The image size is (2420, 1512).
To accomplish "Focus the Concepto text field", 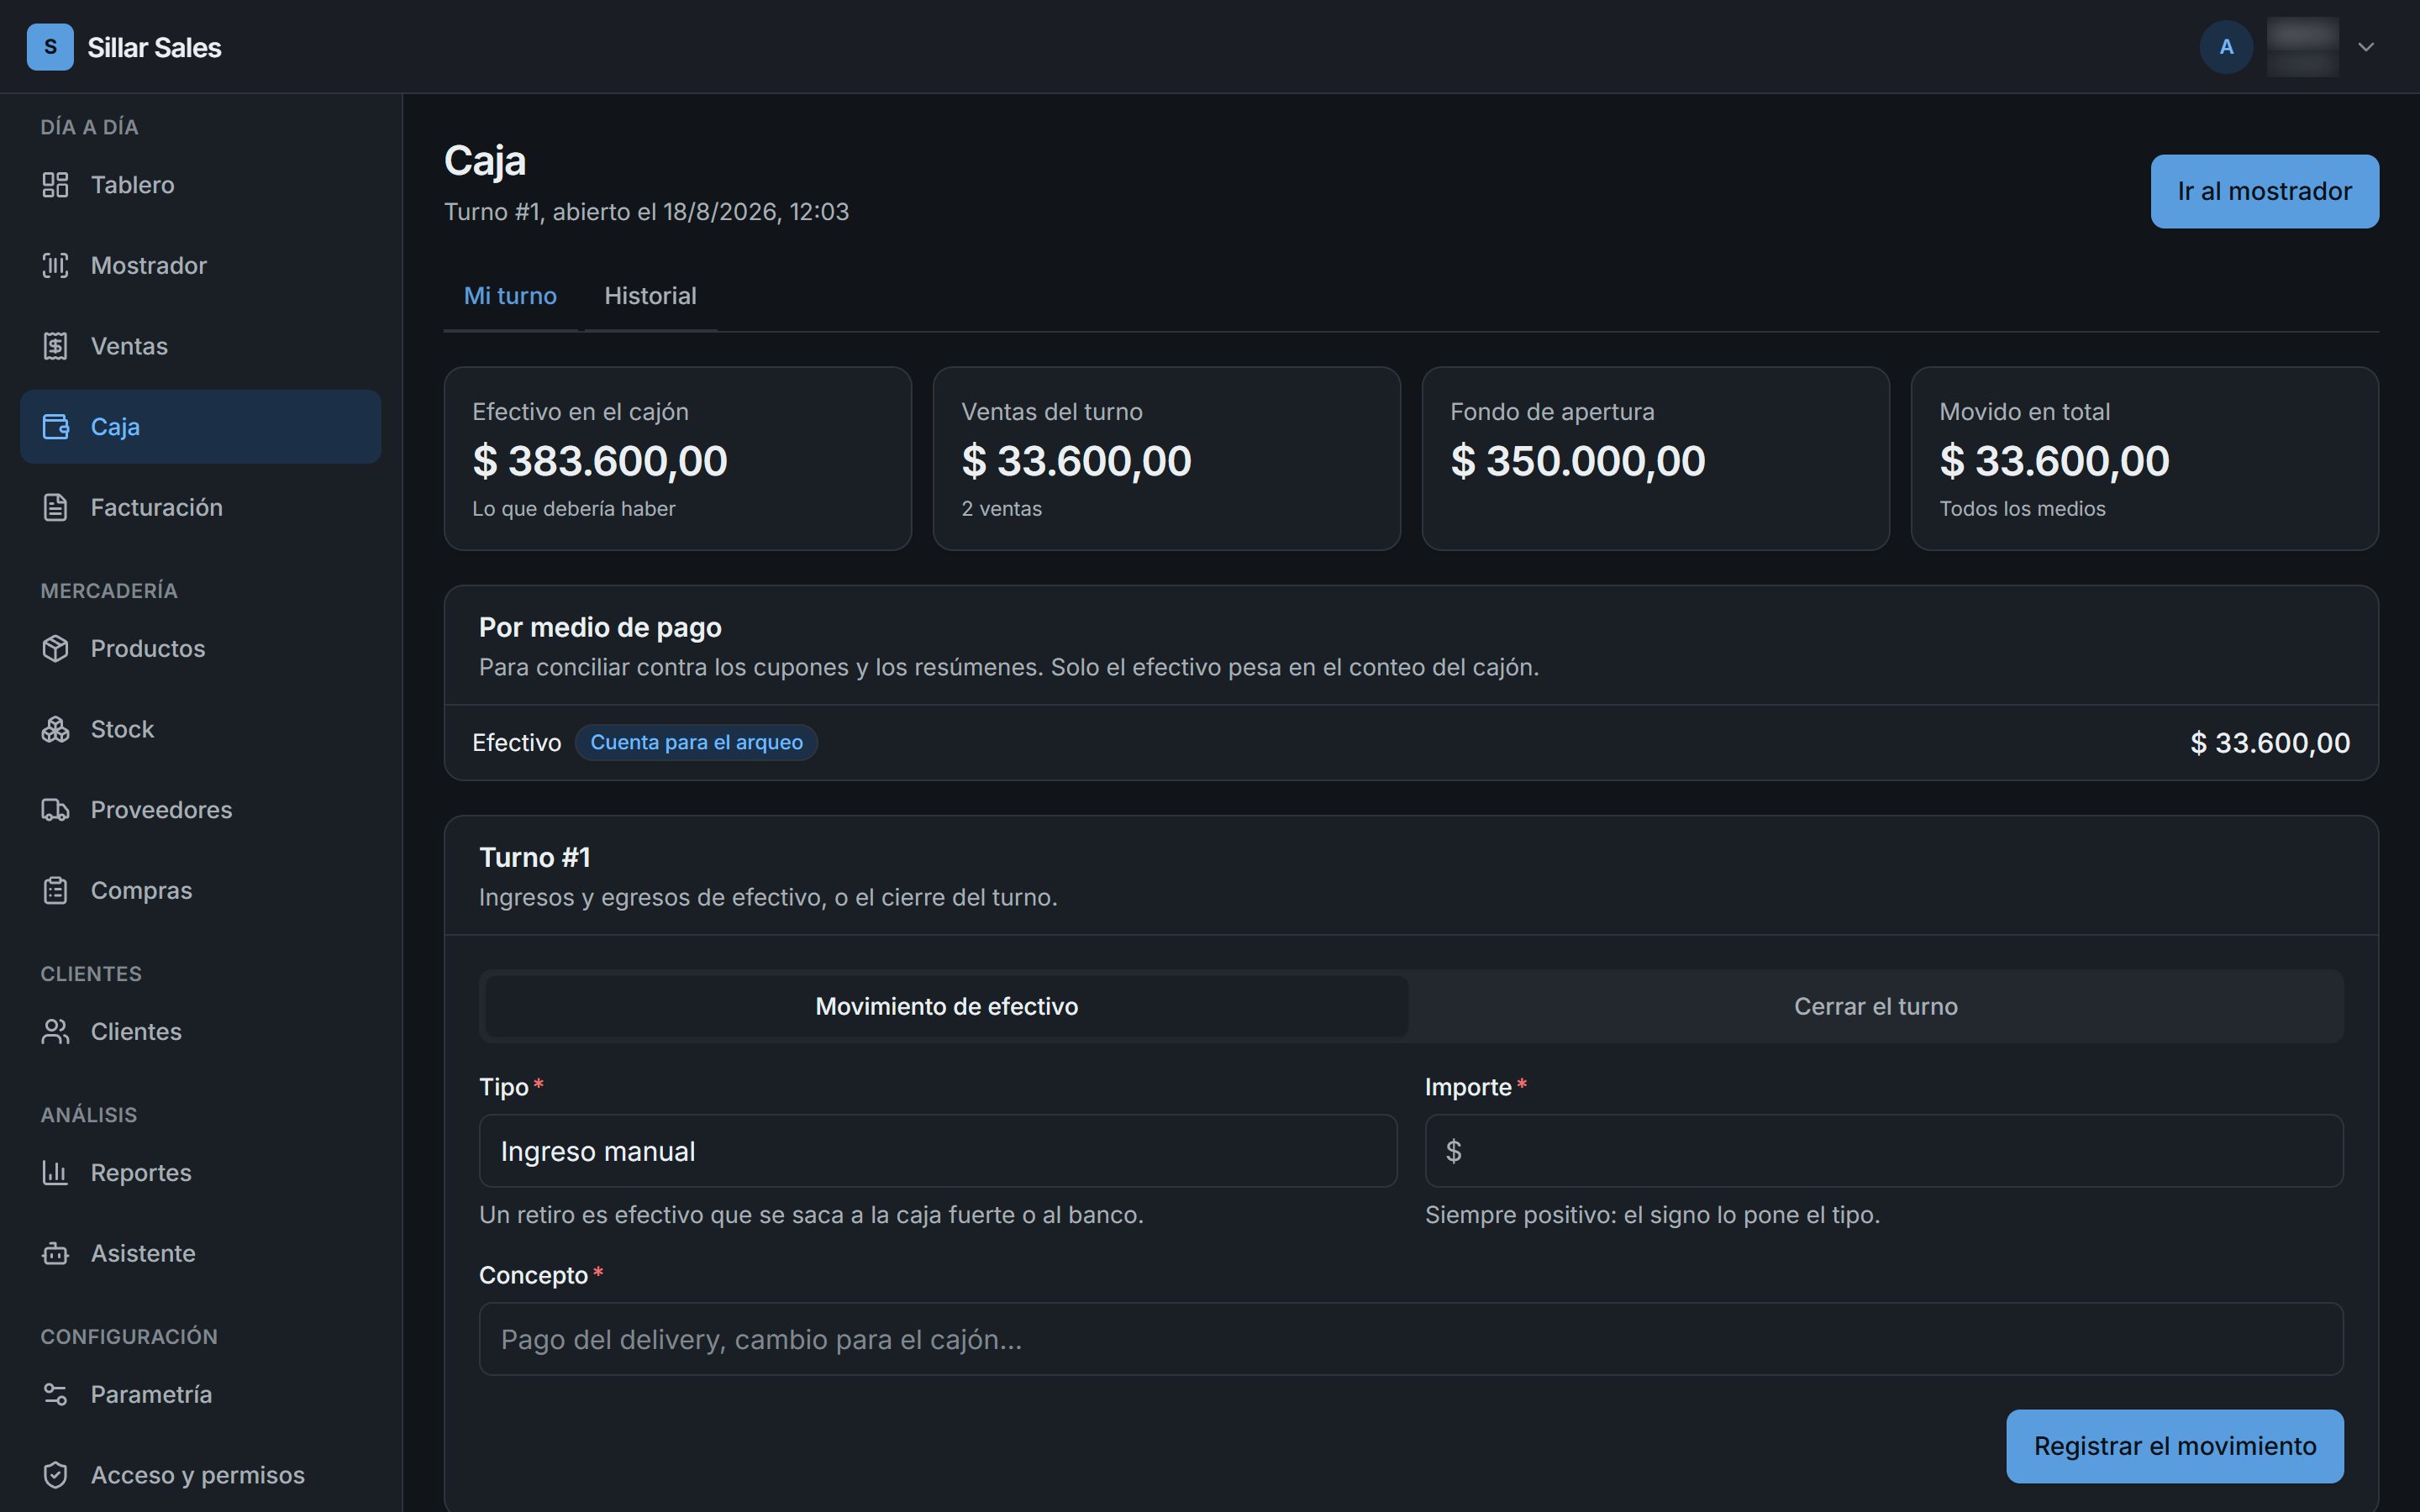I will click(x=1411, y=1339).
